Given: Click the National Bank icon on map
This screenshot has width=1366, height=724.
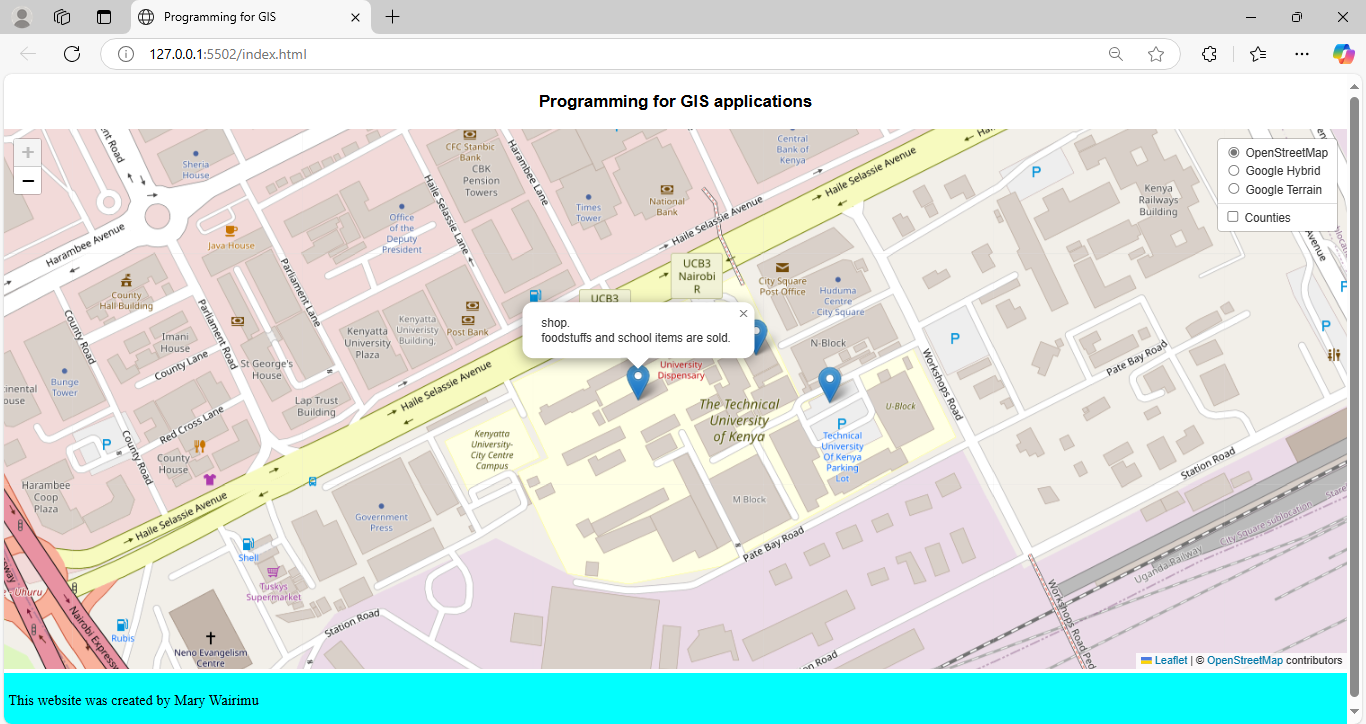Looking at the screenshot, I should tap(667, 188).
